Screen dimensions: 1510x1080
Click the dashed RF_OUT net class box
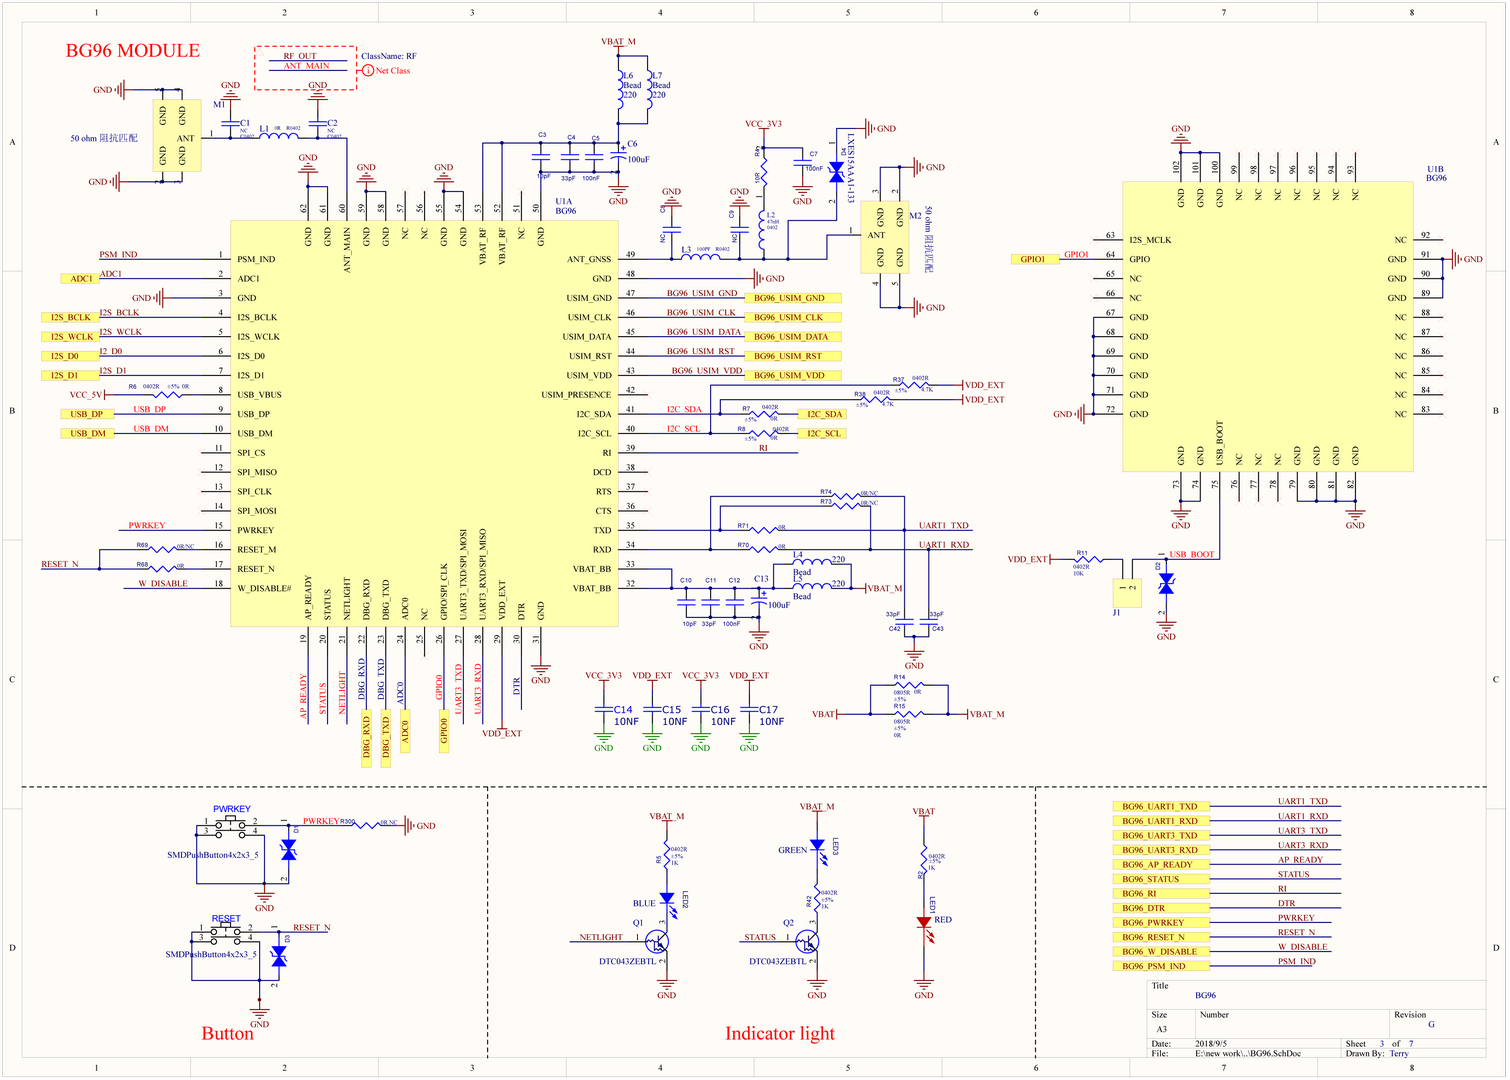pyautogui.click(x=305, y=68)
